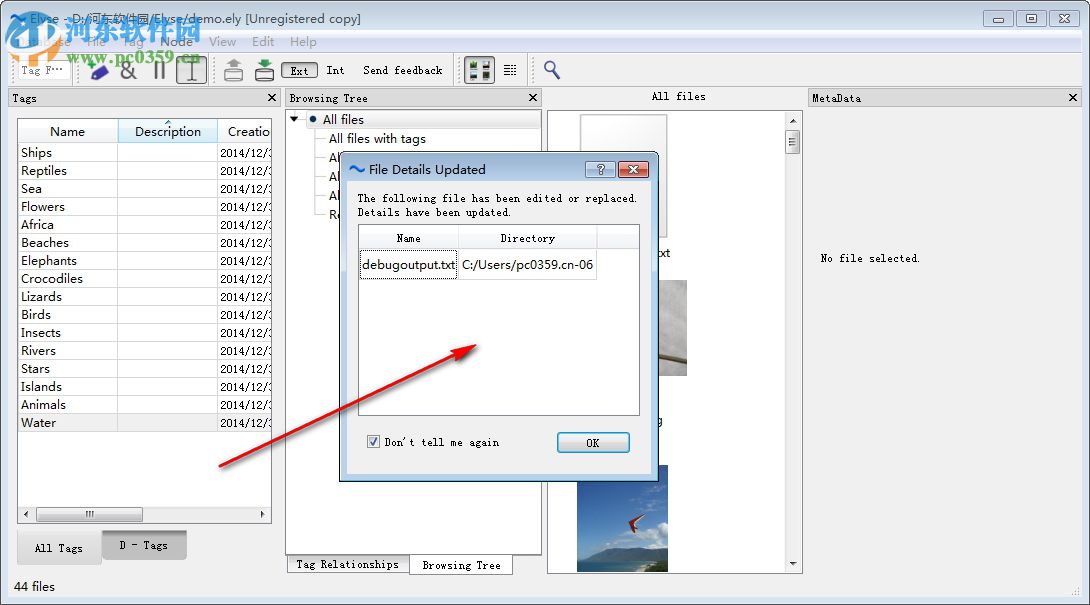Open the Edit menu
The height and width of the screenshot is (605, 1090).
tap(263, 42)
